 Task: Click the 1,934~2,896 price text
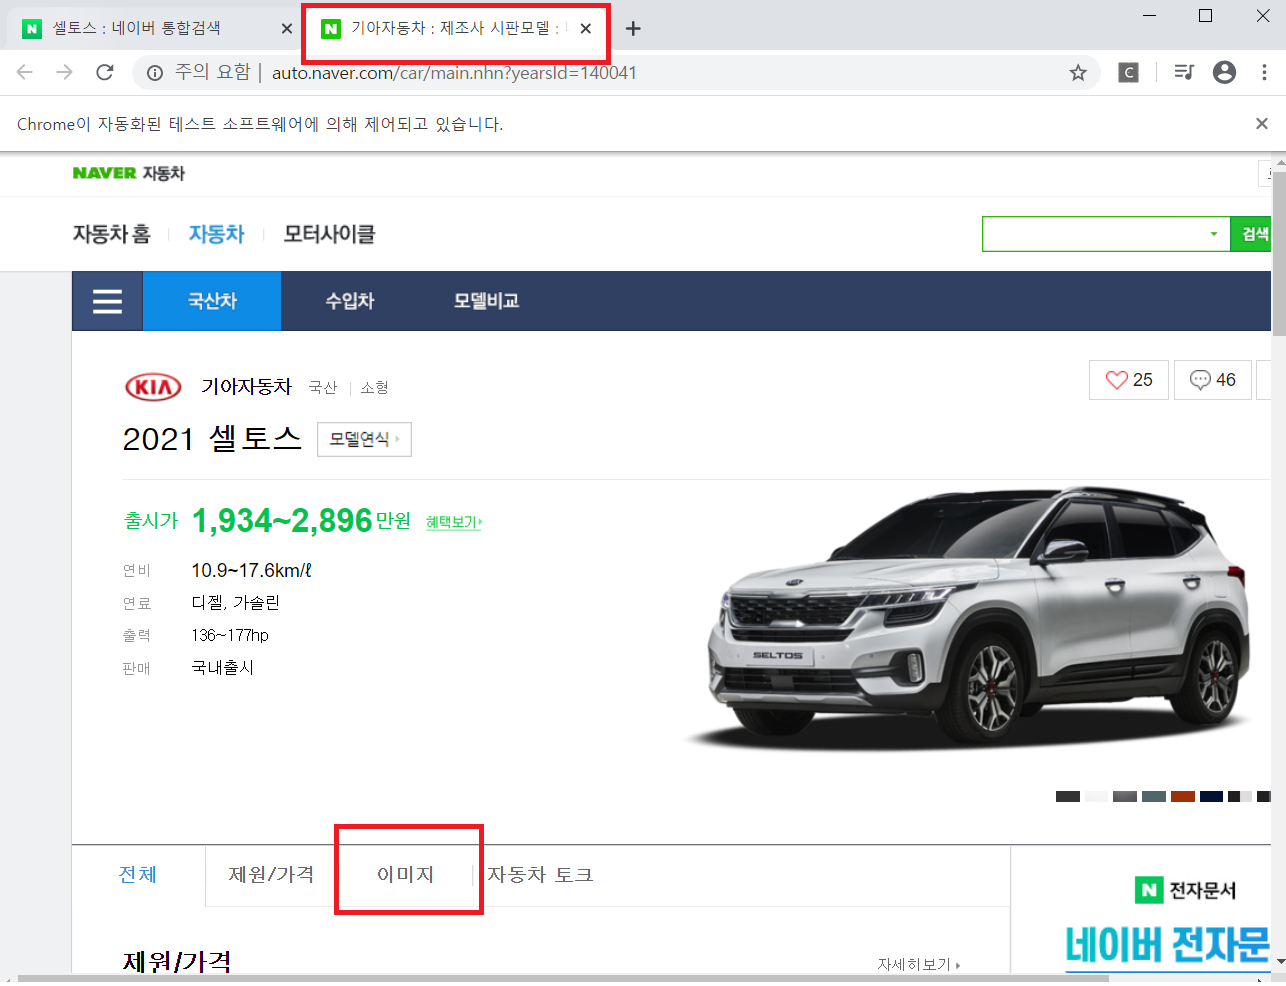(282, 521)
